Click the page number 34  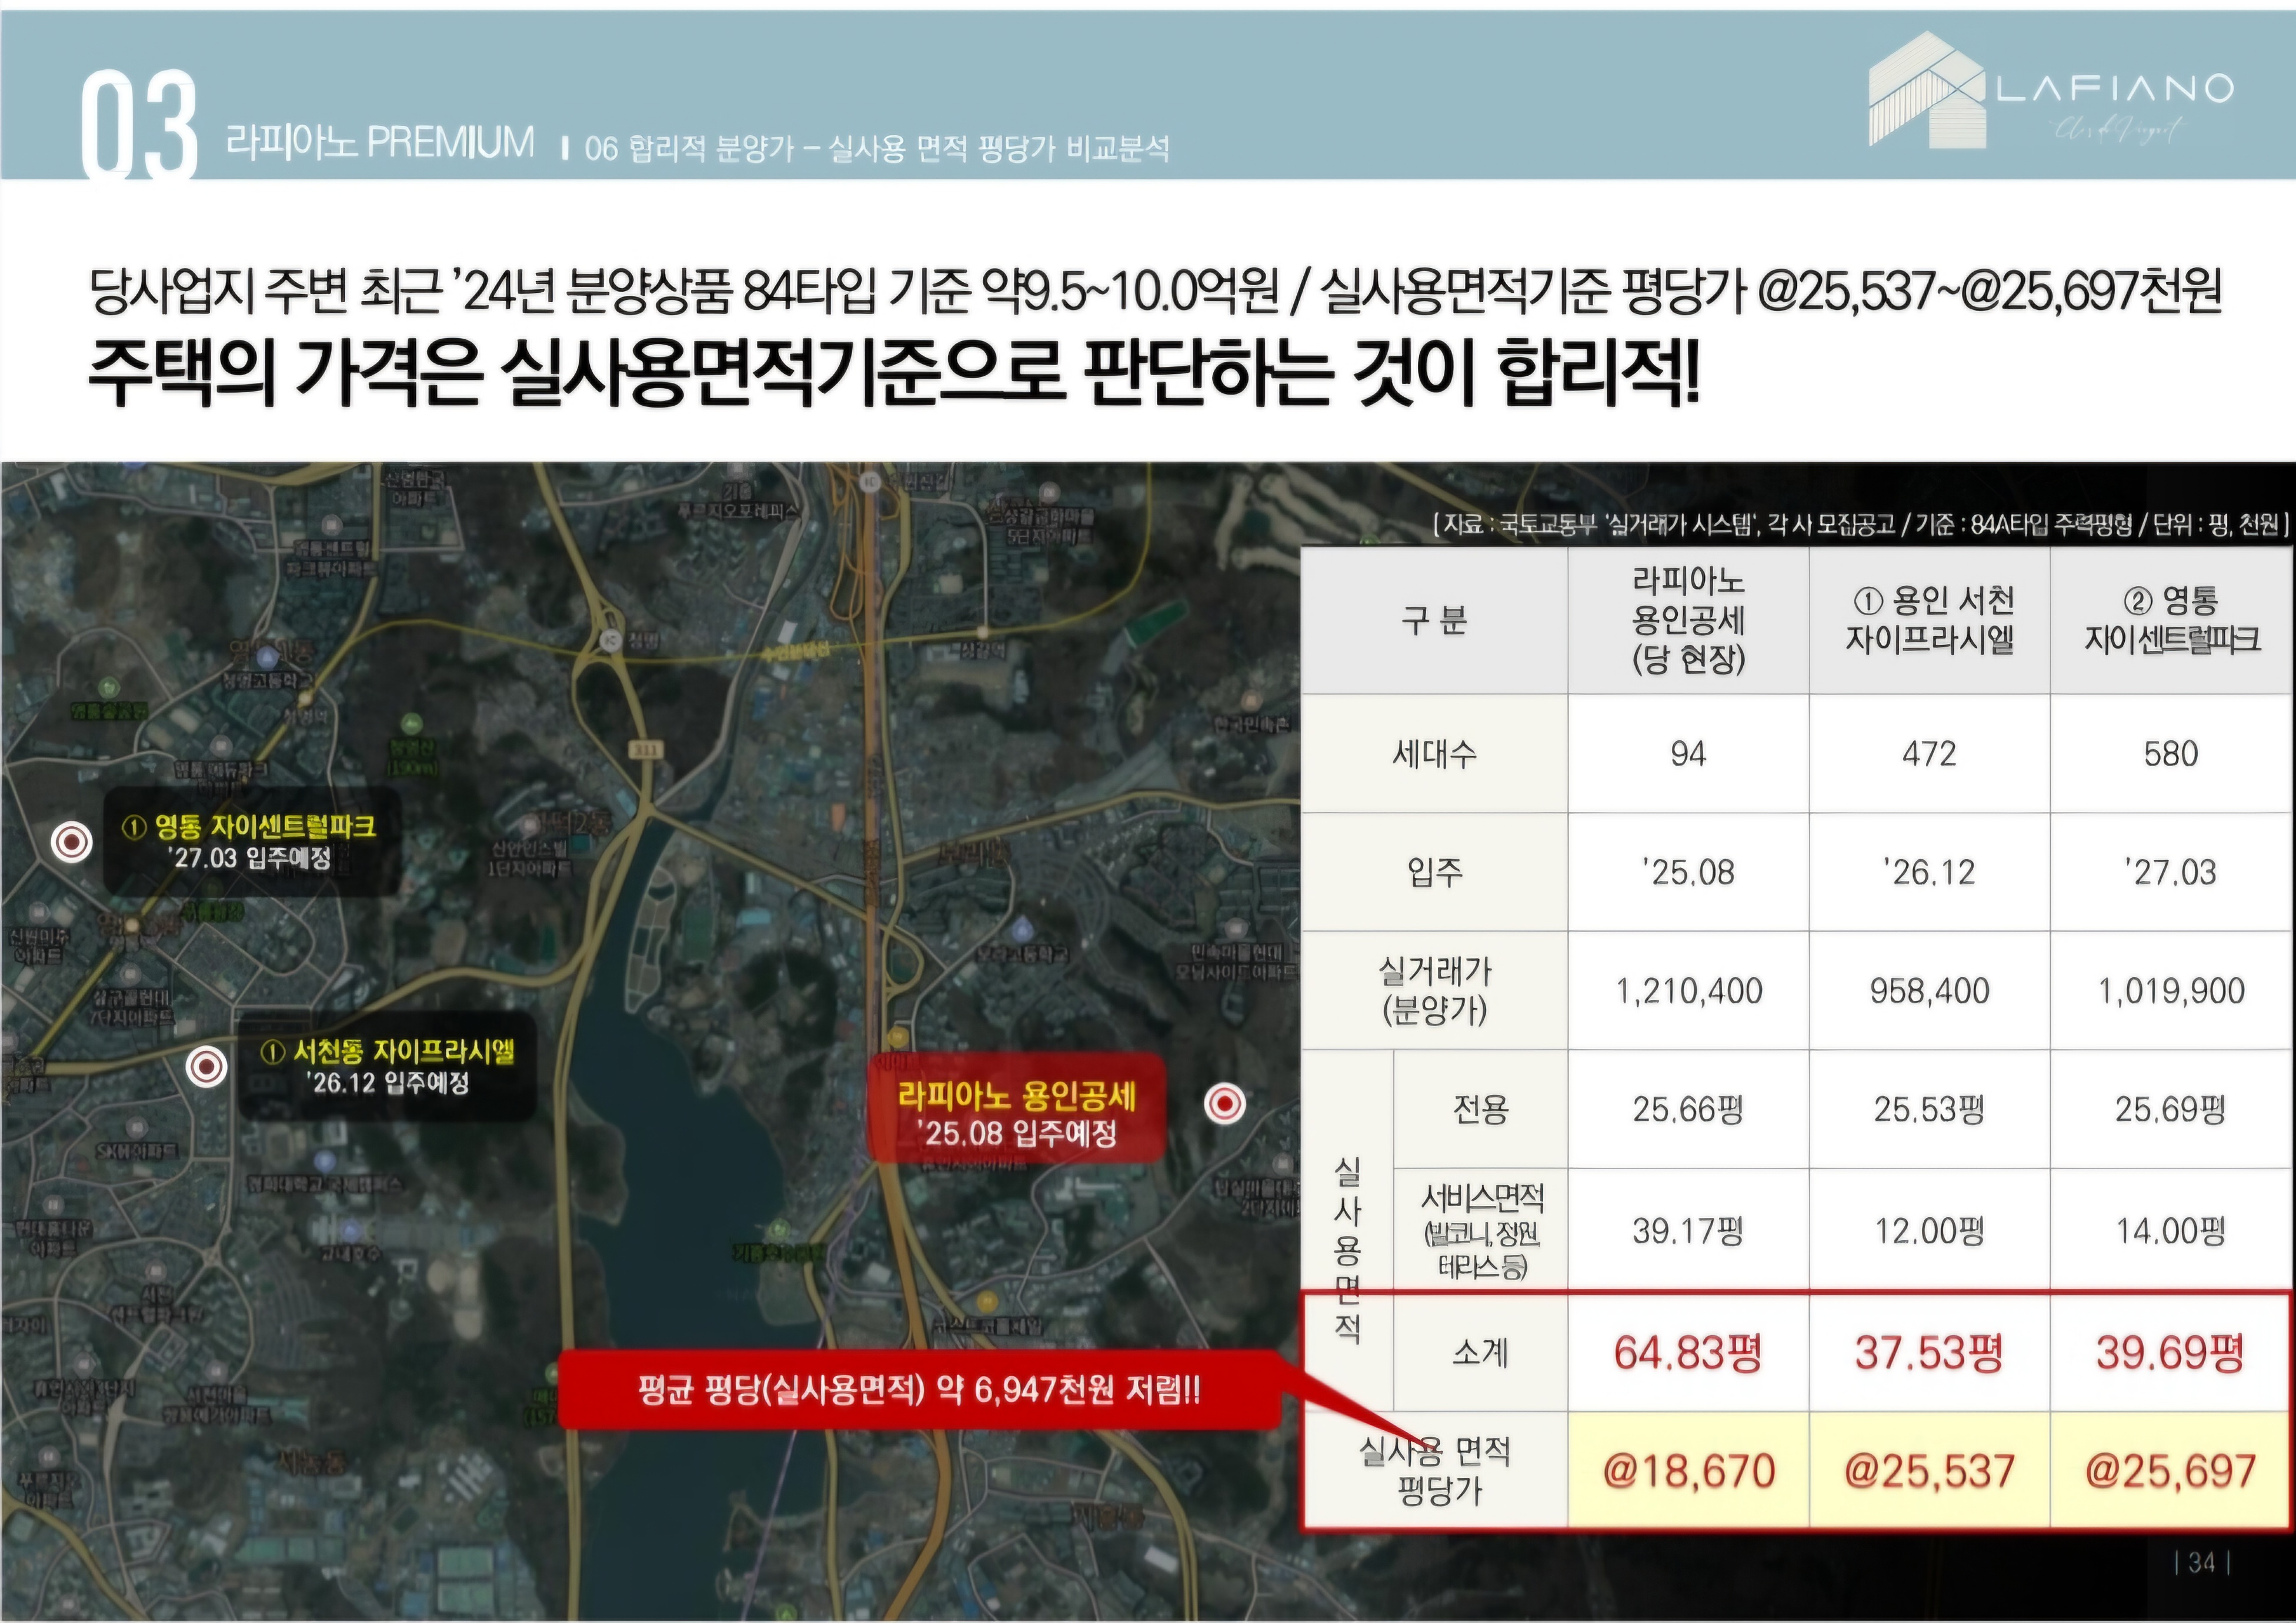(x=2202, y=1562)
